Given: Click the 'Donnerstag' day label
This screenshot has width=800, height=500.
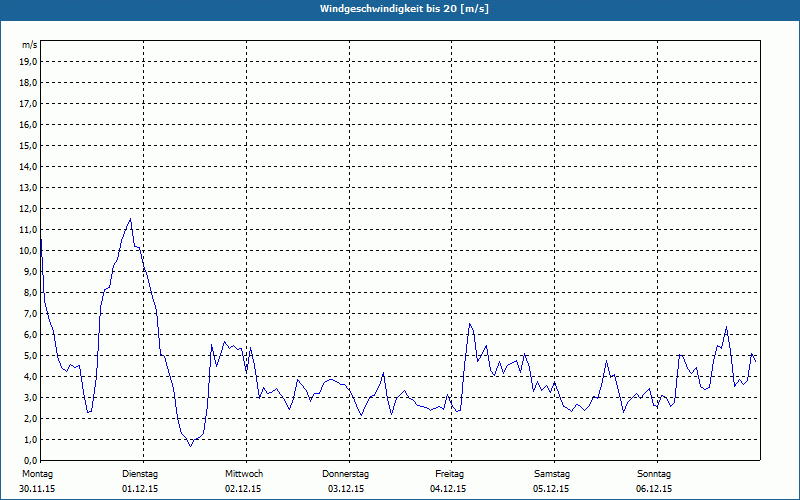Looking at the screenshot, I should click(x=345, y=474).
